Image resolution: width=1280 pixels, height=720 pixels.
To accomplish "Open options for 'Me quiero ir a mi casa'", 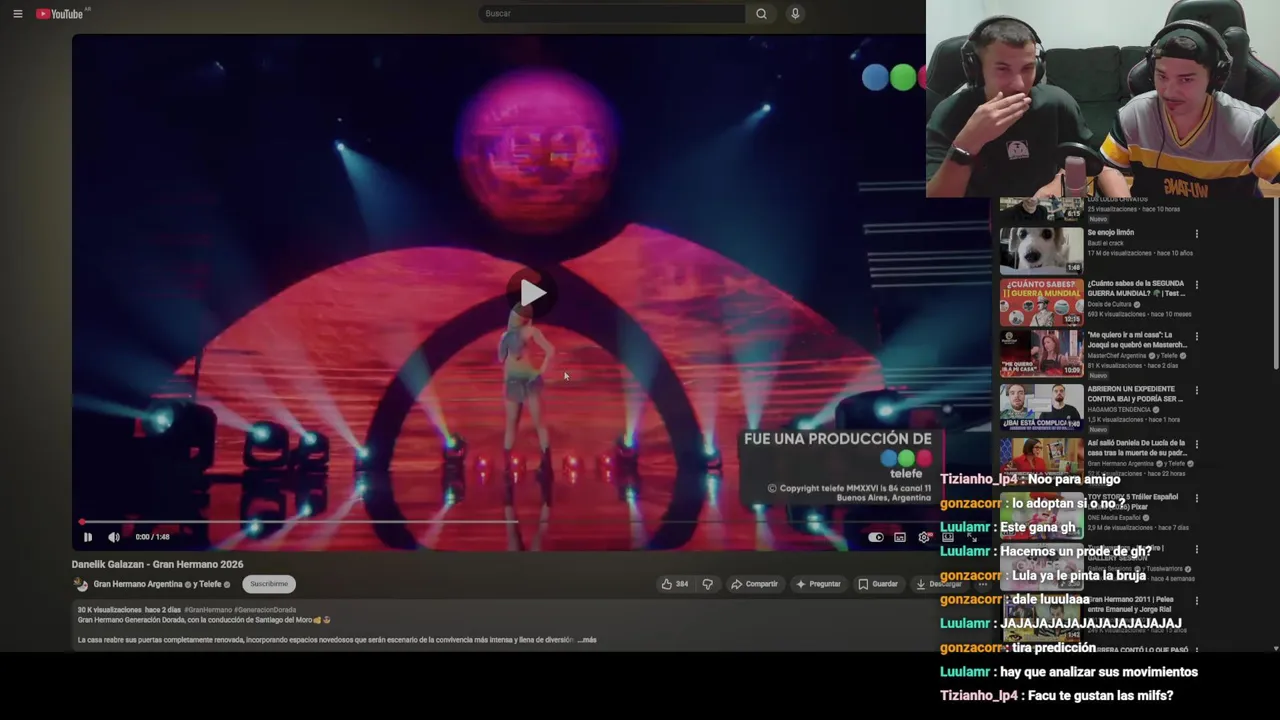I will point(1196,338).
